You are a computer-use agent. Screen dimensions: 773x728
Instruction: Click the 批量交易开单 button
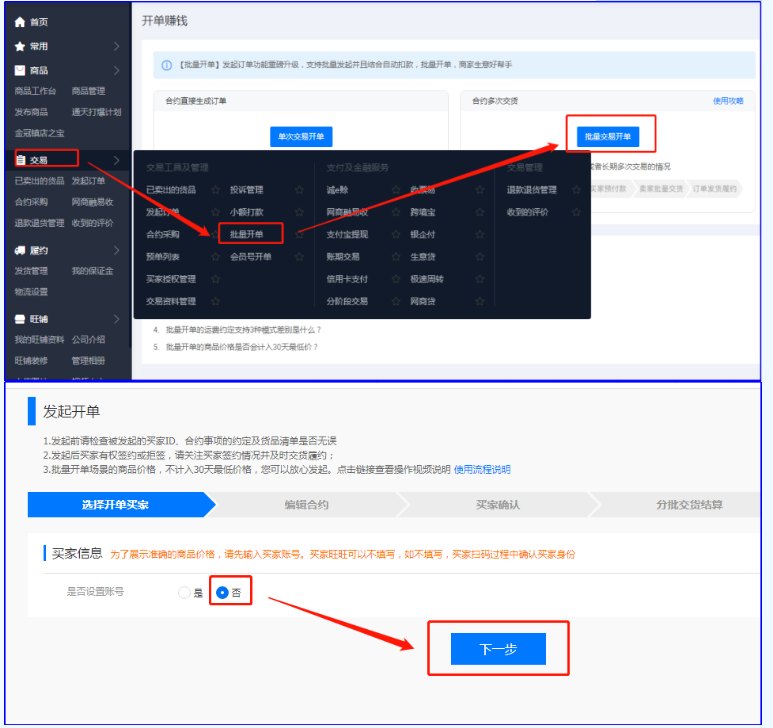607,136
